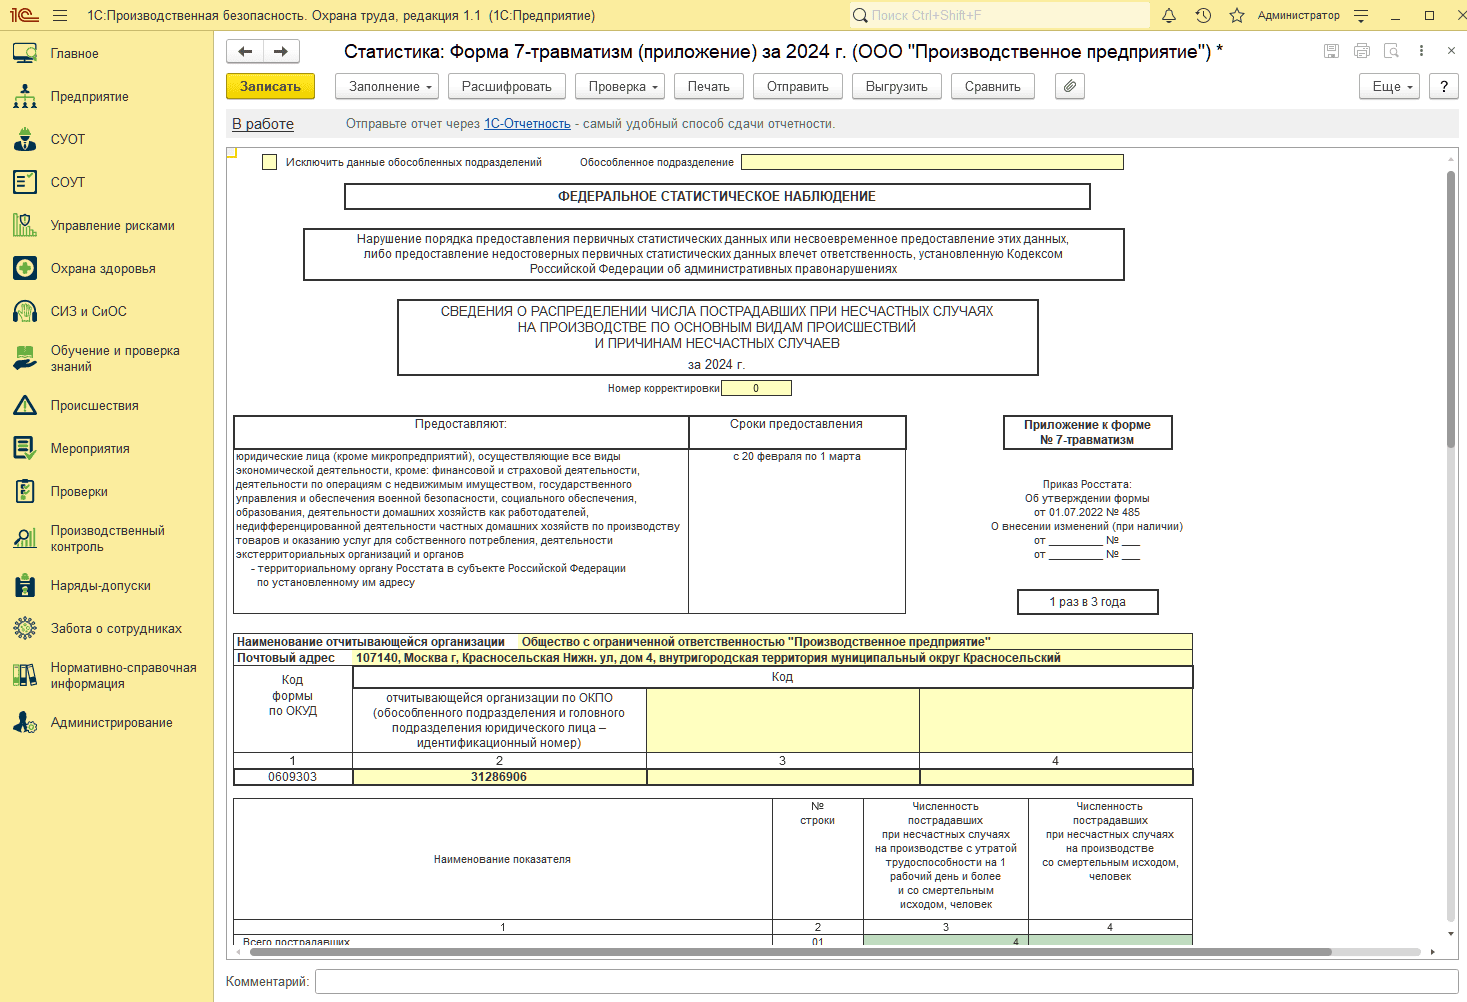
Task: Click the Печать button
Action: click(709, 87)
